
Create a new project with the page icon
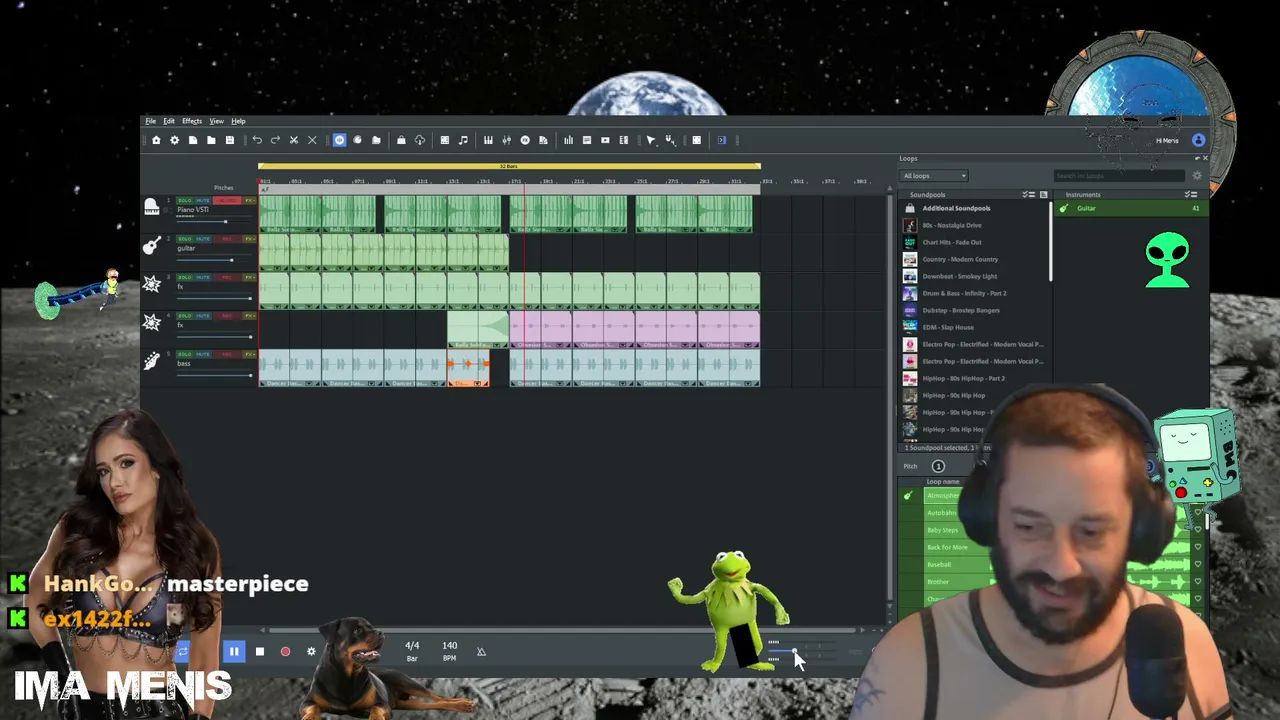point(193,140)
